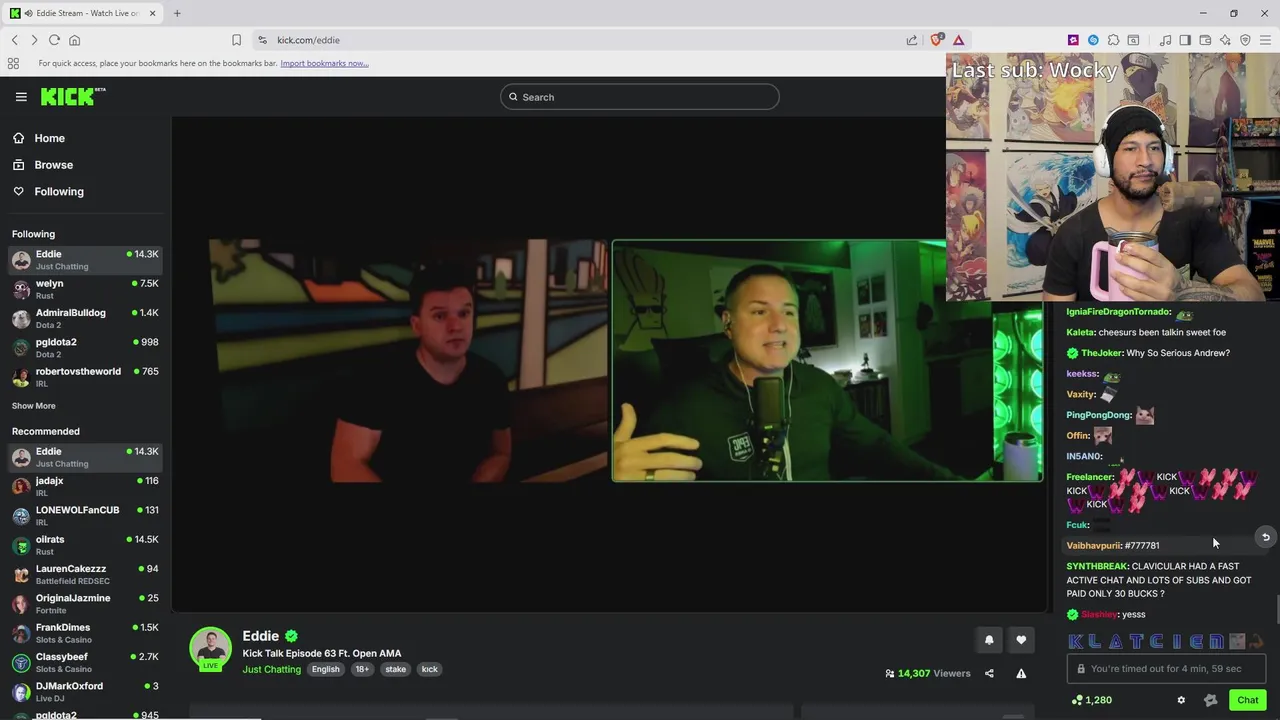
Task: Expand Show More under Following
Action: point(34,406)
